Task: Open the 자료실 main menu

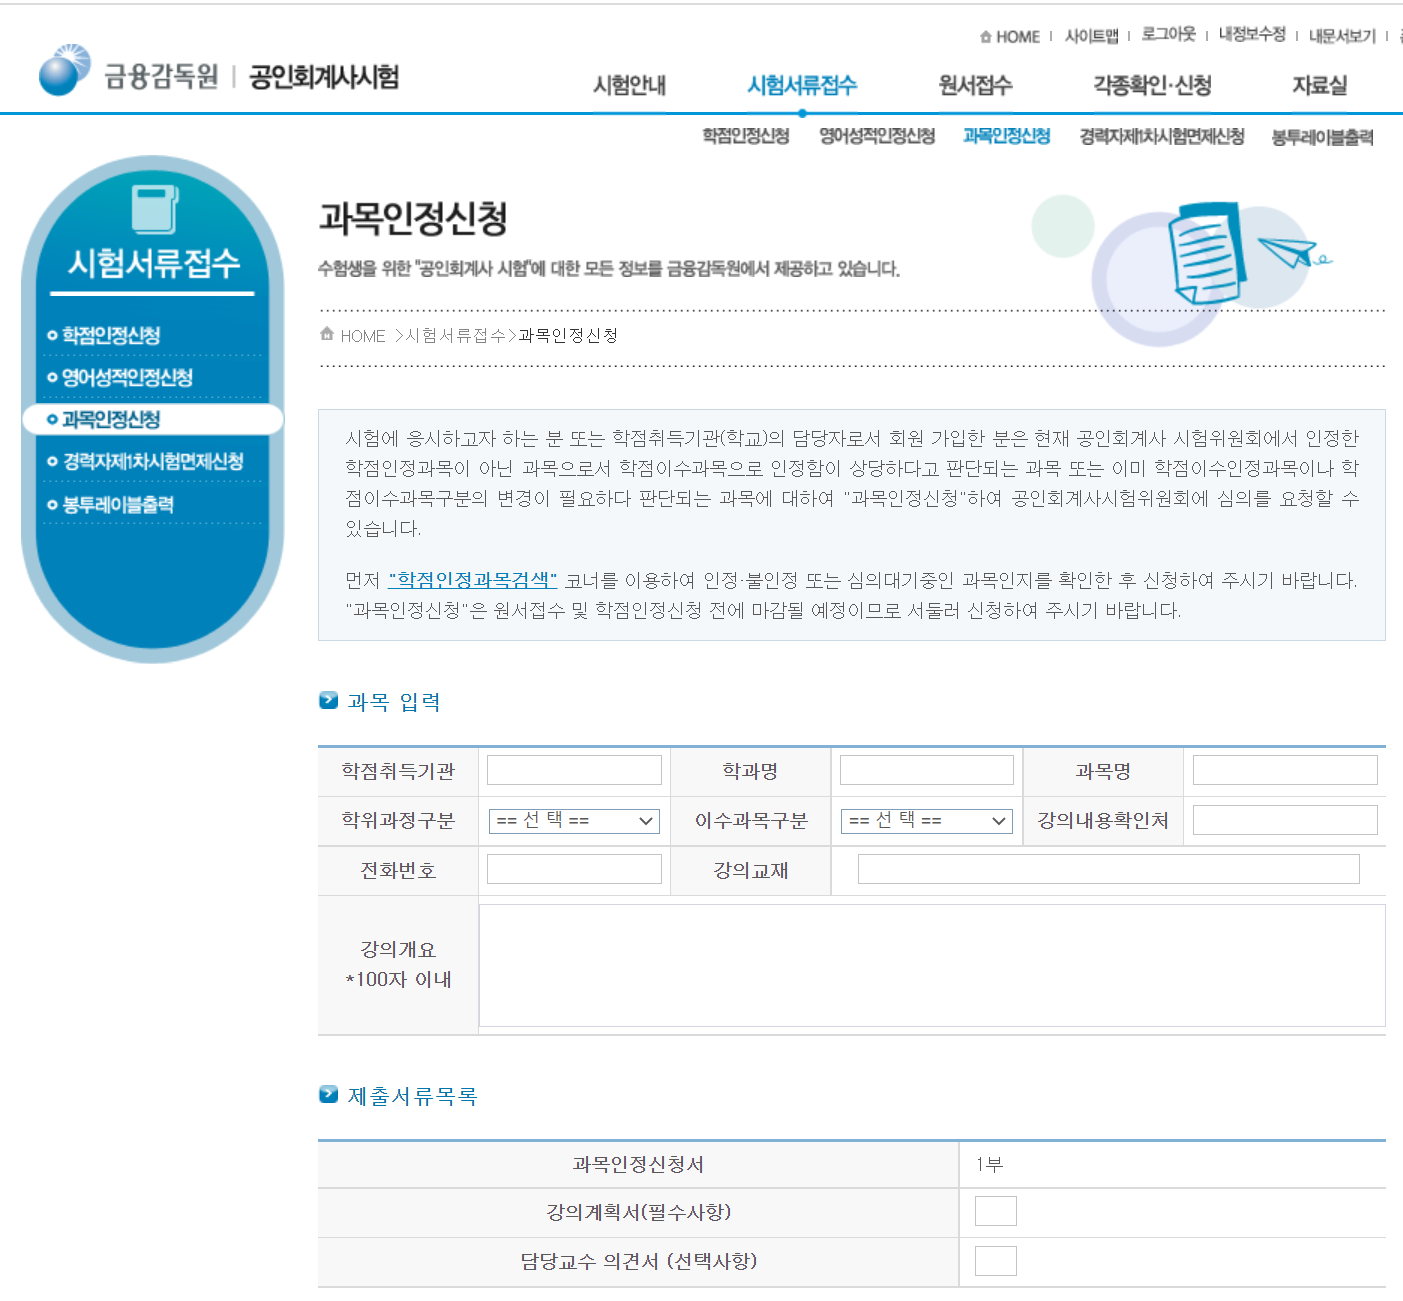Action: pyautogui.click(x=1319, y=86)
